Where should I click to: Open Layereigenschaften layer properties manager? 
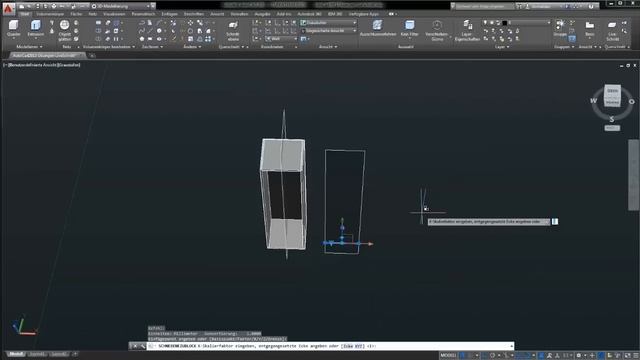(x=467, y=30)
